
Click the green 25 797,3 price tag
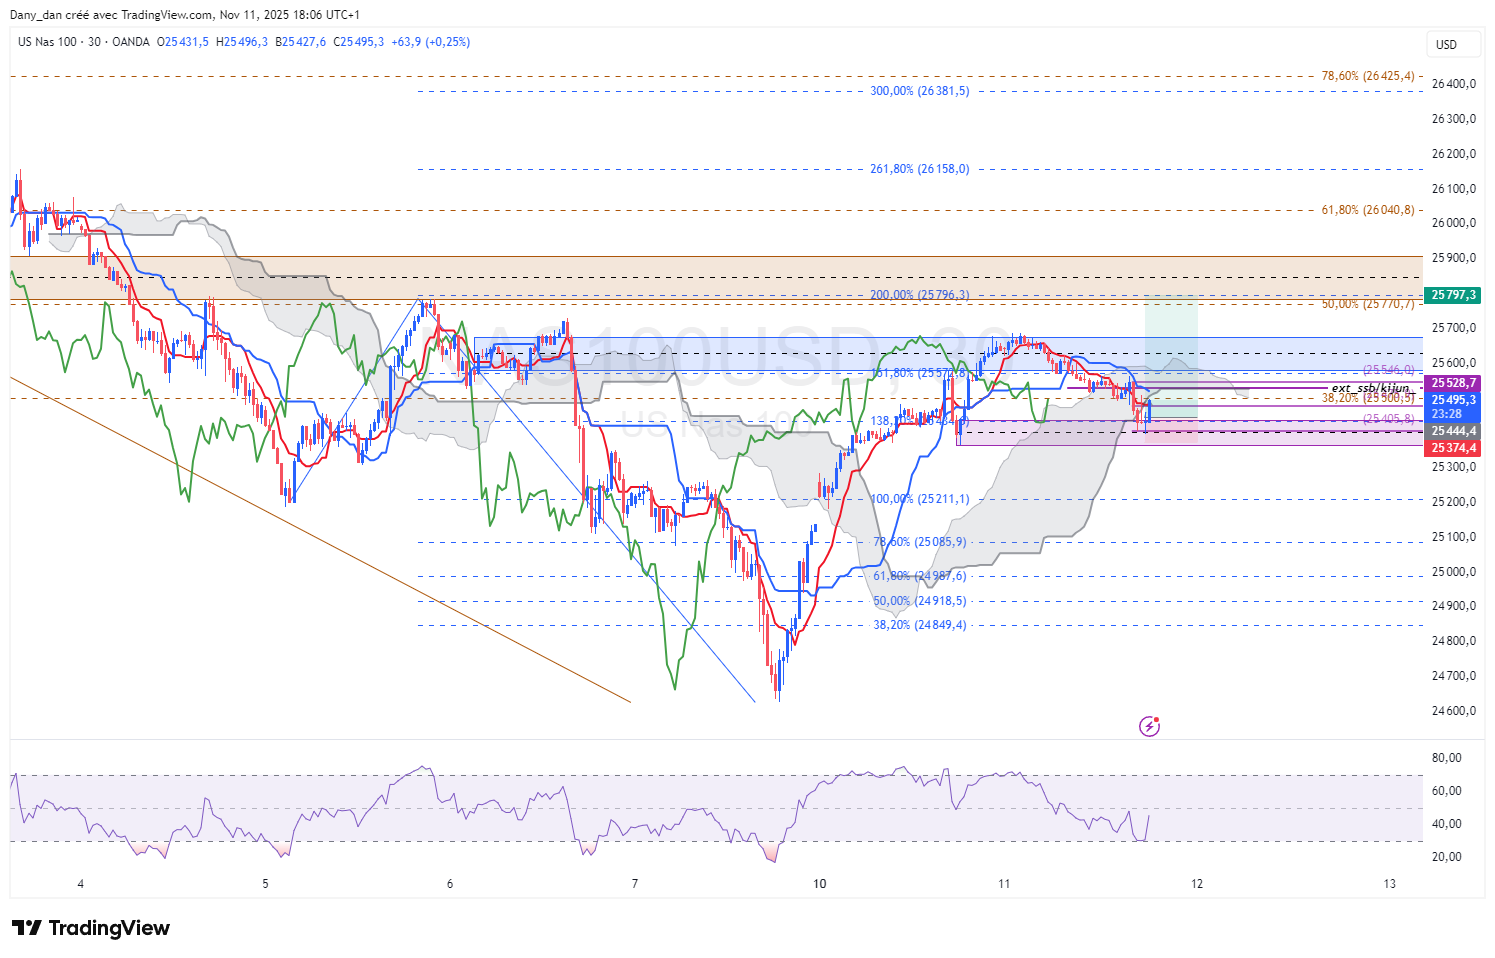pos(1454,295)
